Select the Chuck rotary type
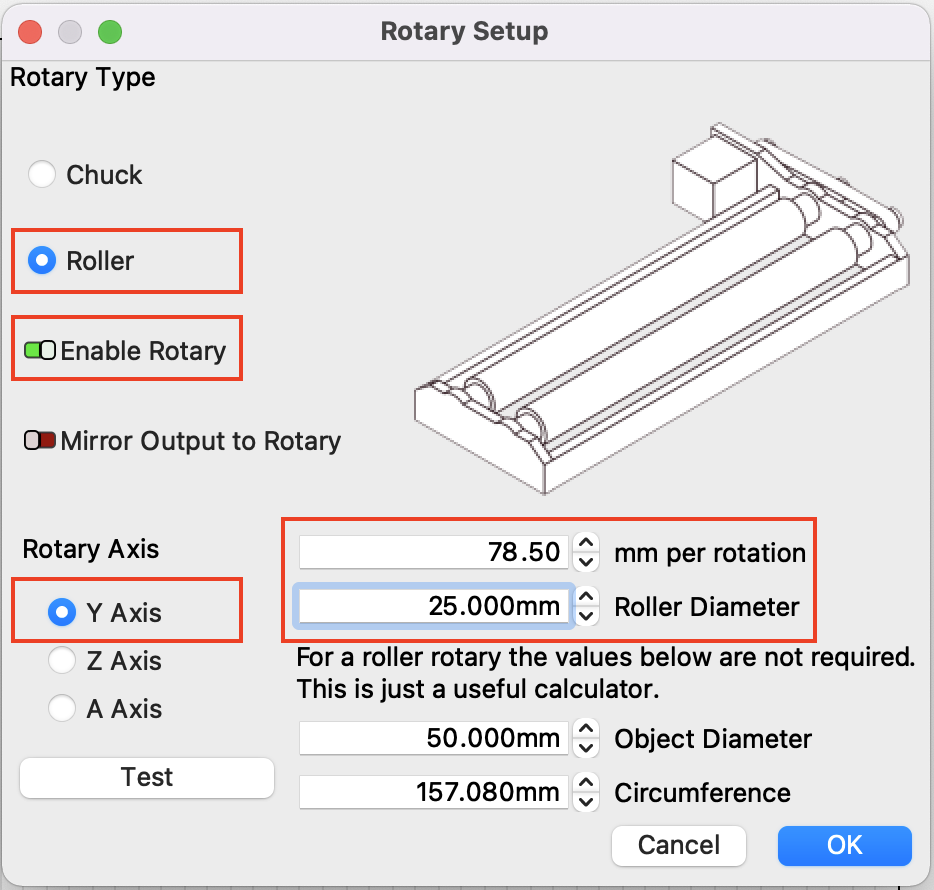934x890 pixels. coord(42,175)
